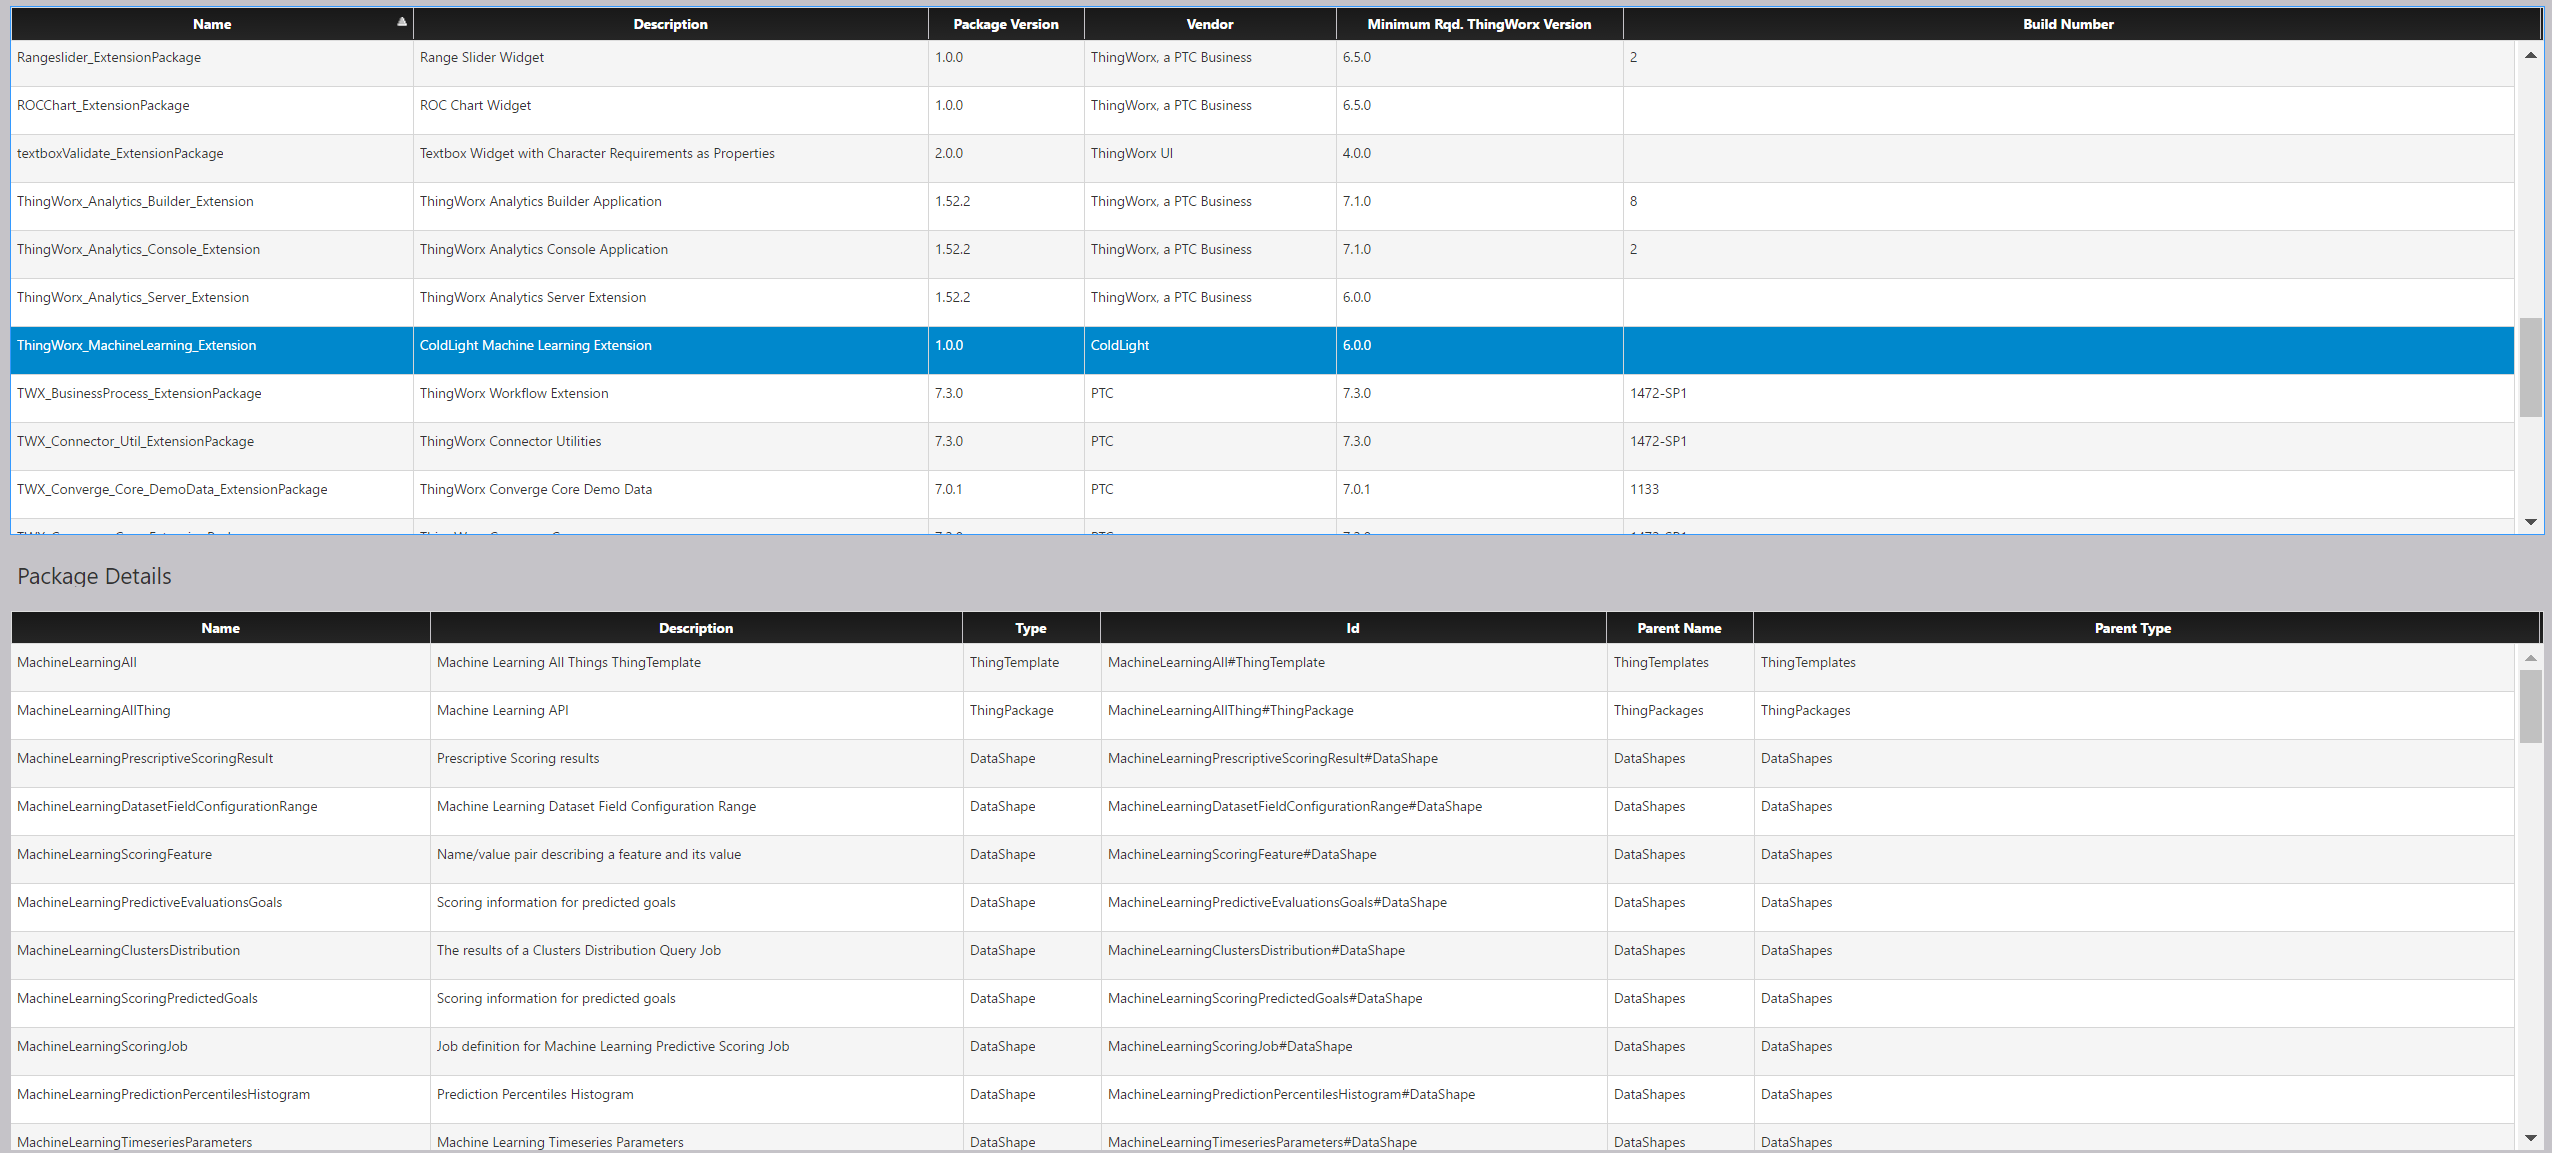
Task: Select textboxValidate_ExtensionPackage row
Action: click(1262, 159)
